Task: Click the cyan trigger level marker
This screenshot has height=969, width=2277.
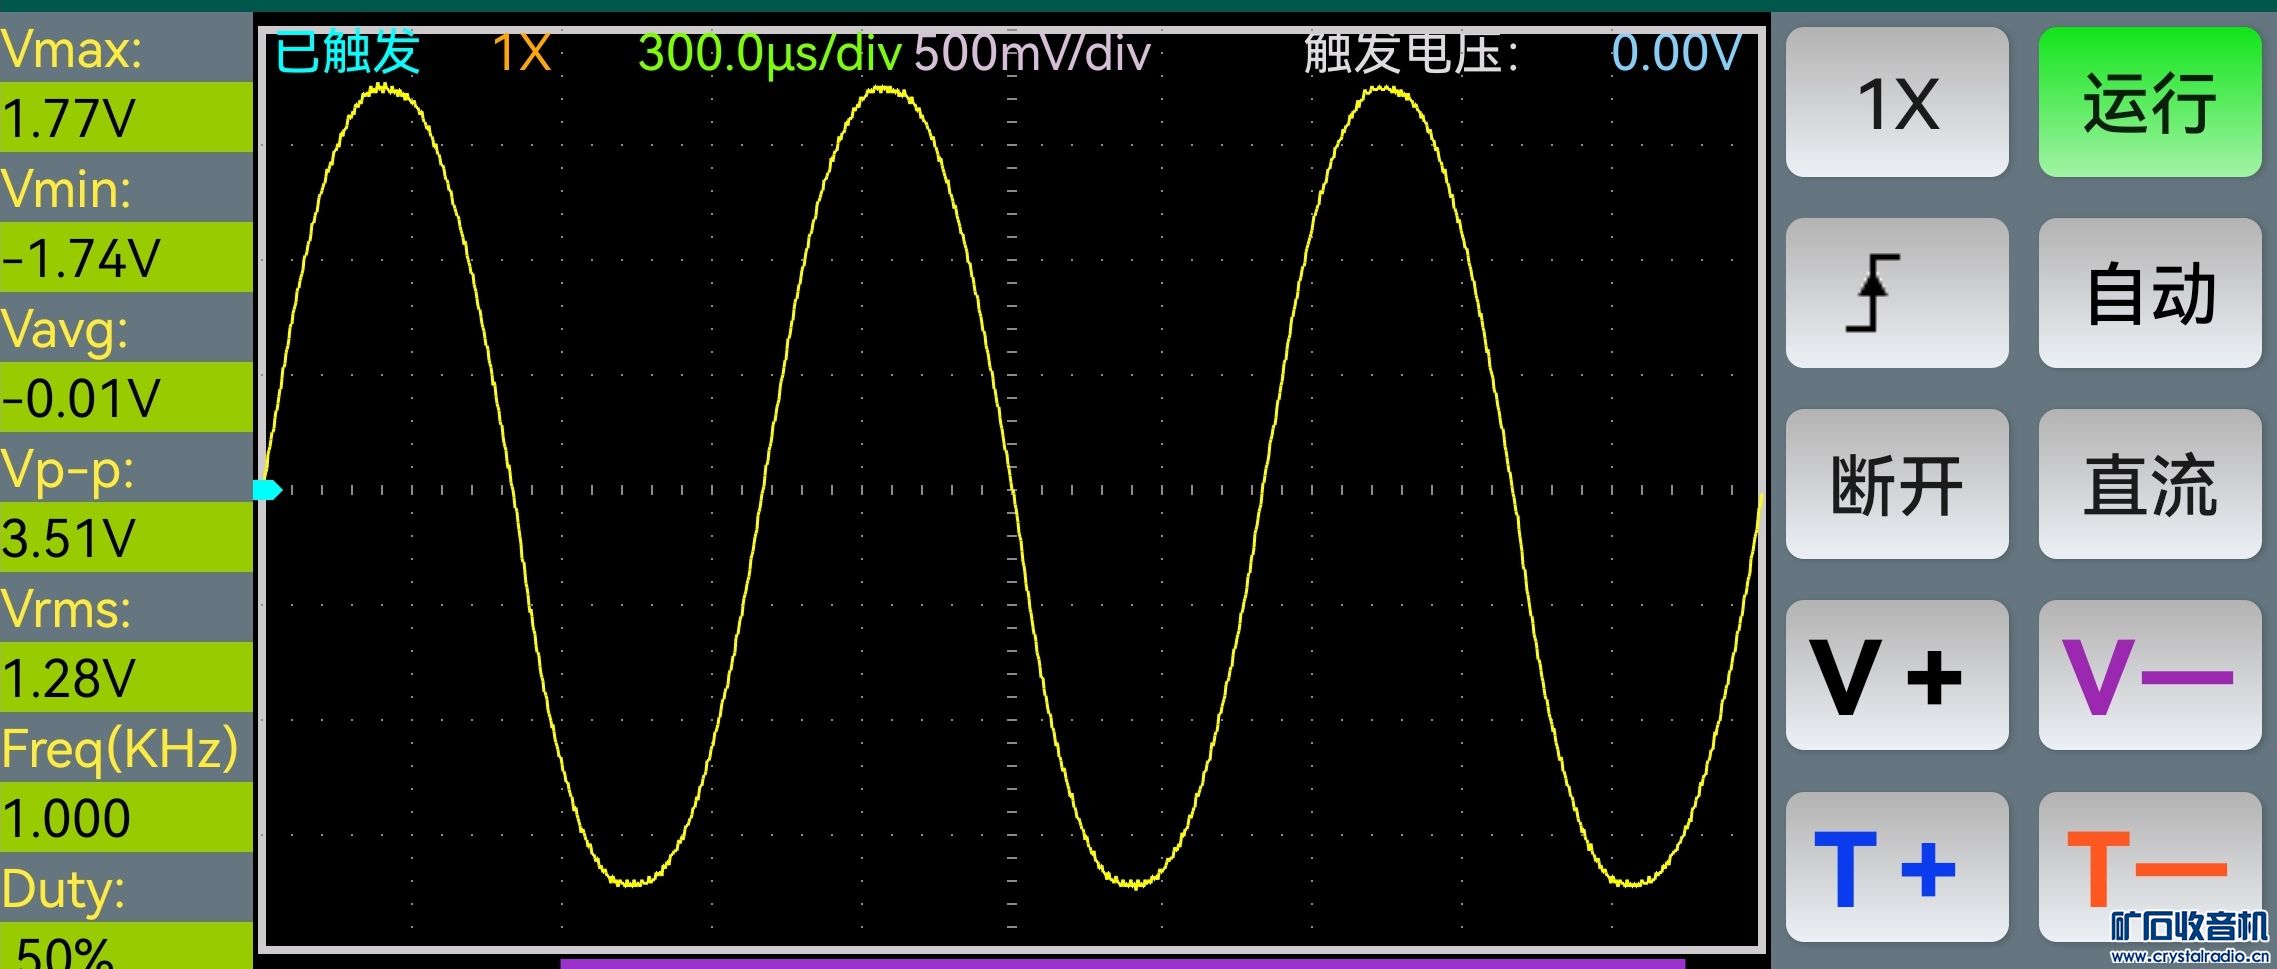Action: 268,490
